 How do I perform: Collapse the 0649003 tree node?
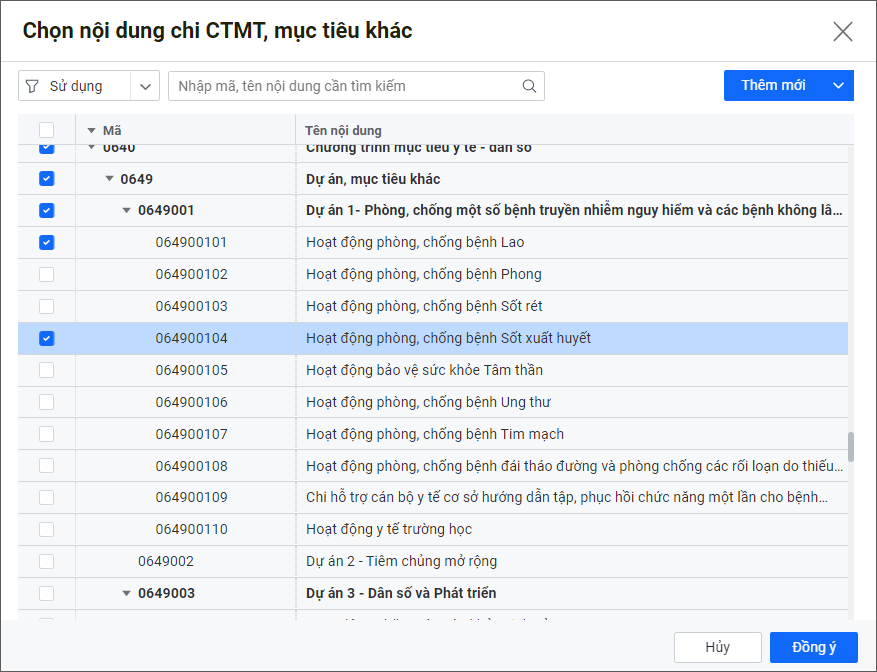(127, 593)
